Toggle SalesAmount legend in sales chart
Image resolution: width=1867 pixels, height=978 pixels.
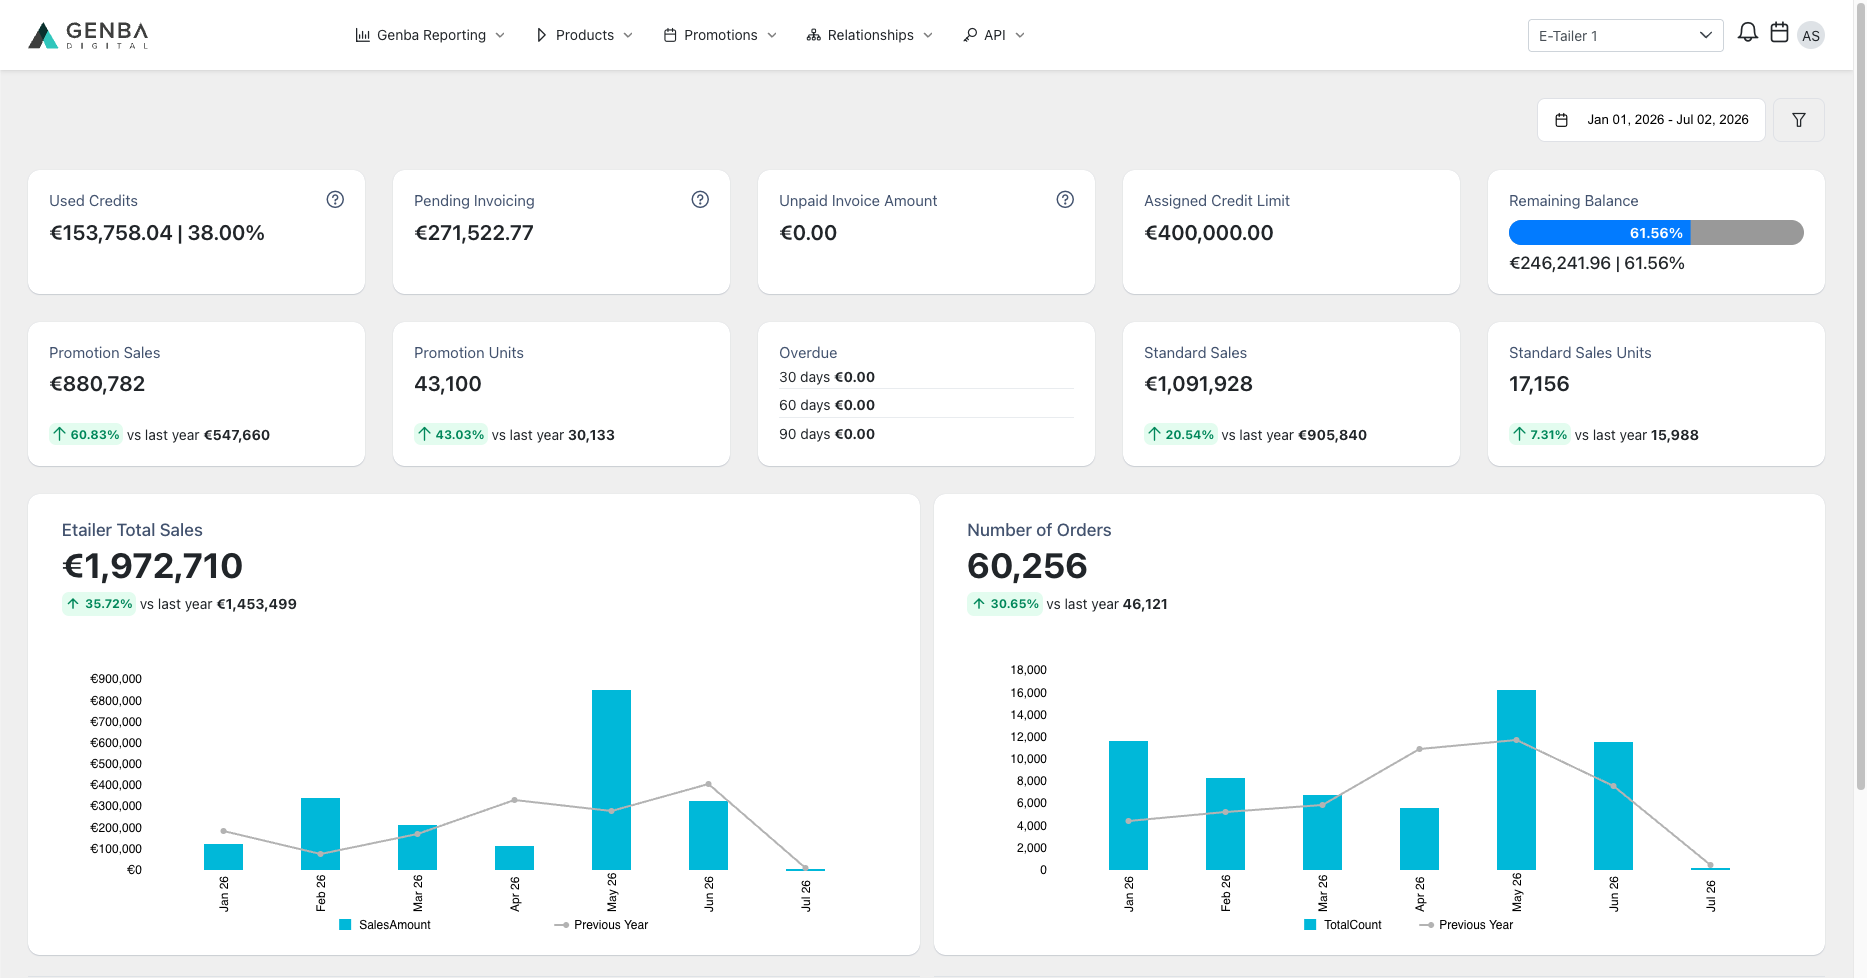click(x=385, y=925)
